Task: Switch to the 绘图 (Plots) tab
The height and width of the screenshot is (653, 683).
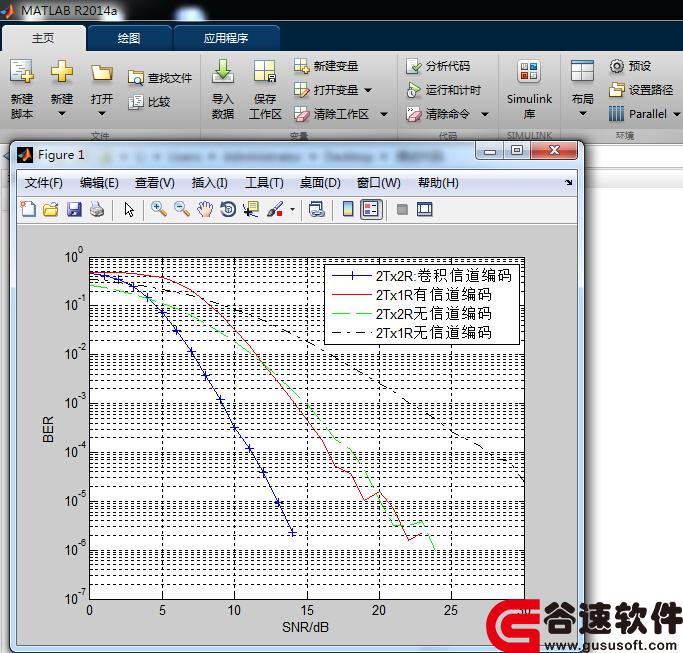Action: pyautogui.click(x=129, y=38)
